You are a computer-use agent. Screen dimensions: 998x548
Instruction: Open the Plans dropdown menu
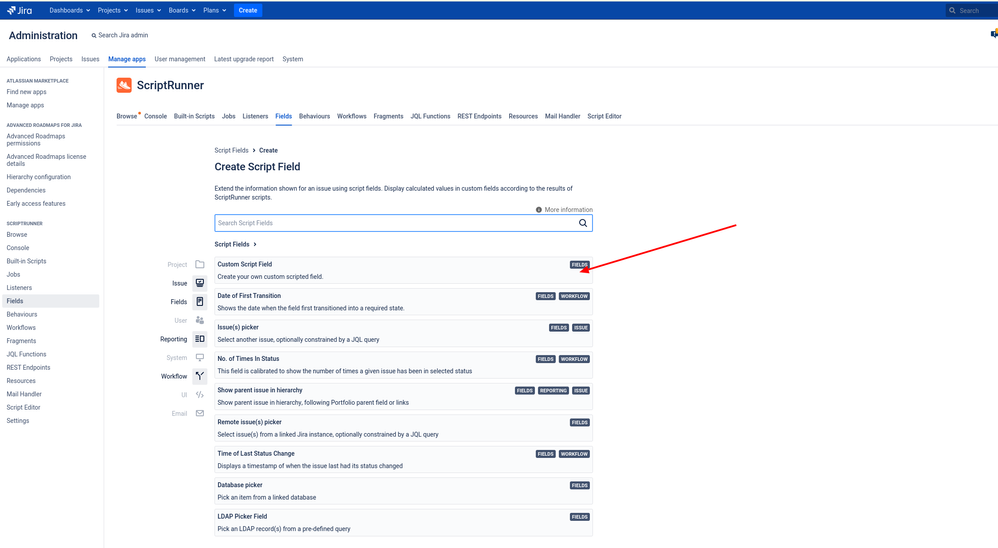pyautogui.click(x=214, y=10)
